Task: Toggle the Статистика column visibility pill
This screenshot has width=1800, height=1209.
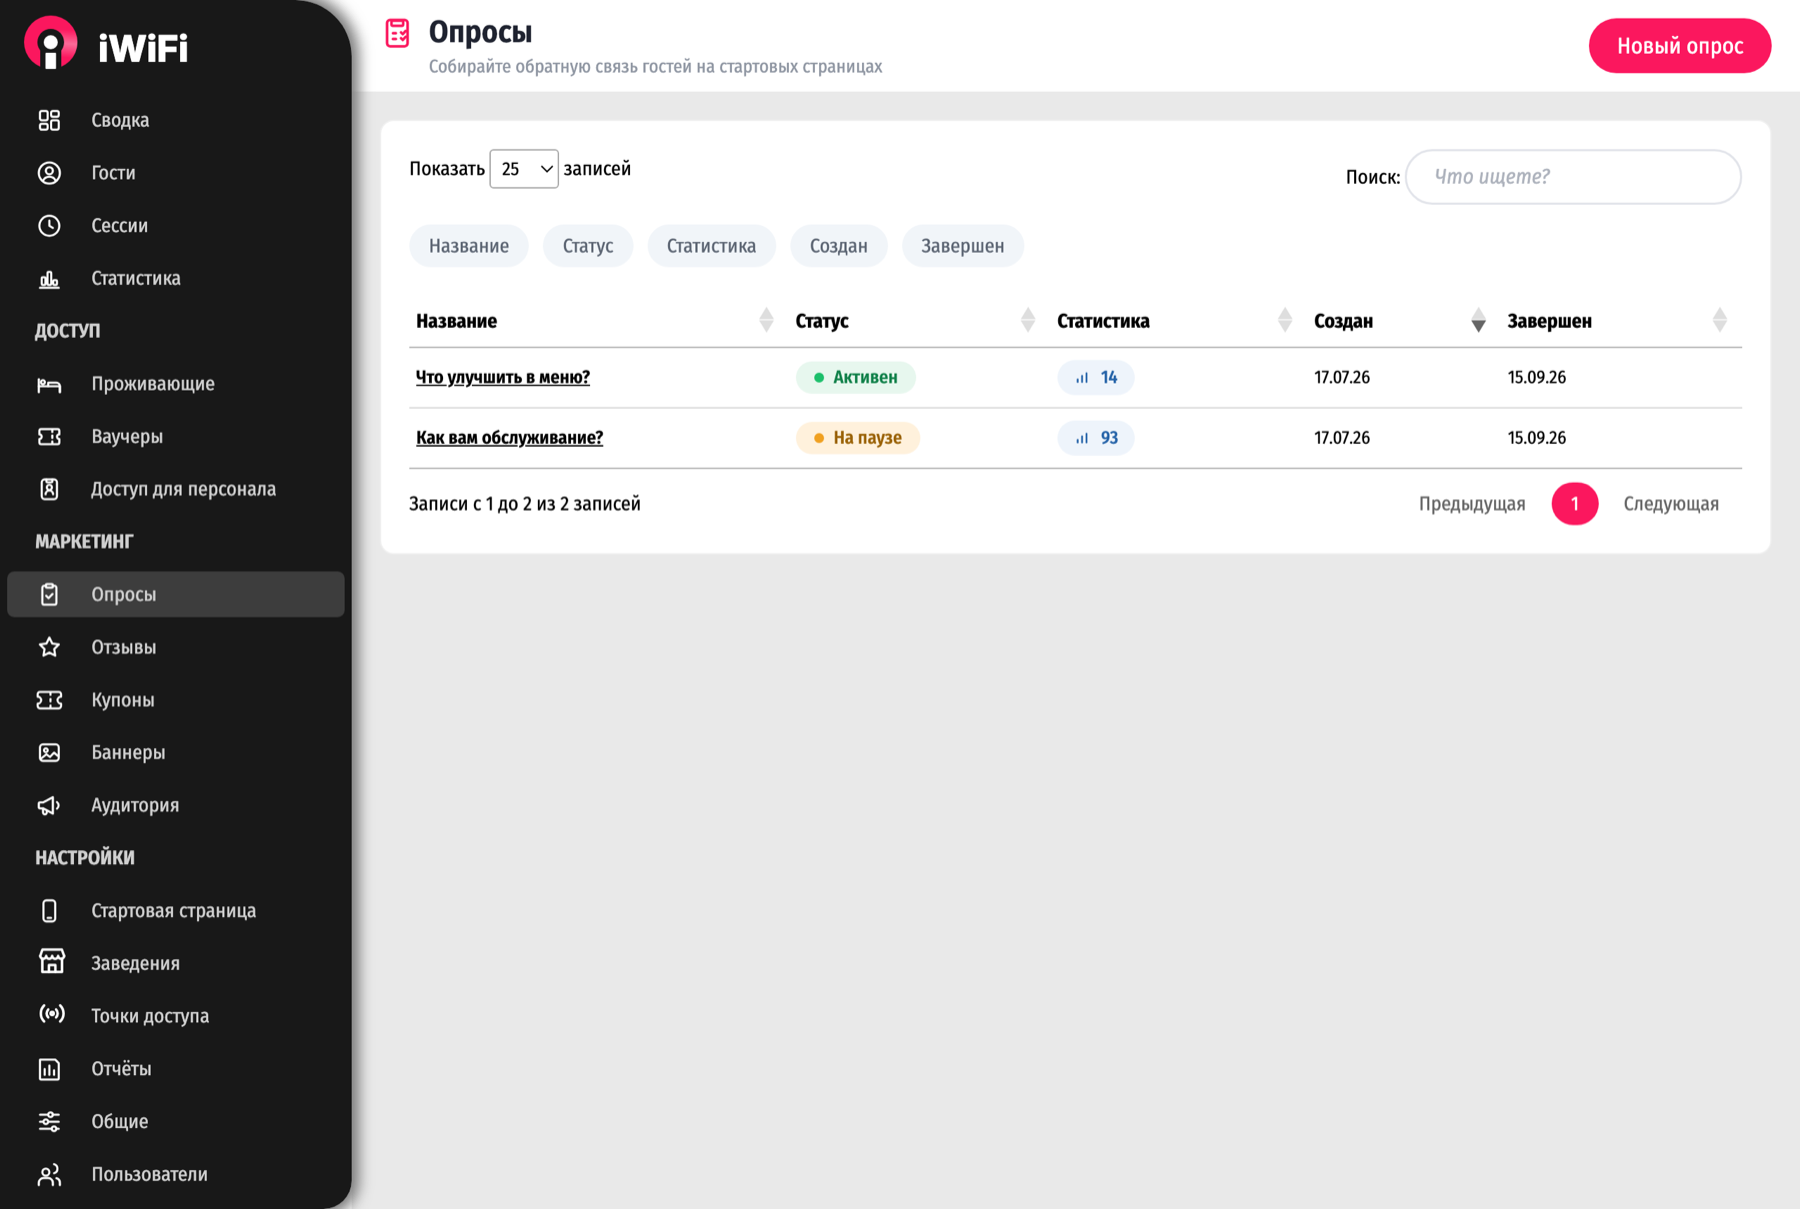Action: coord(711,246)
